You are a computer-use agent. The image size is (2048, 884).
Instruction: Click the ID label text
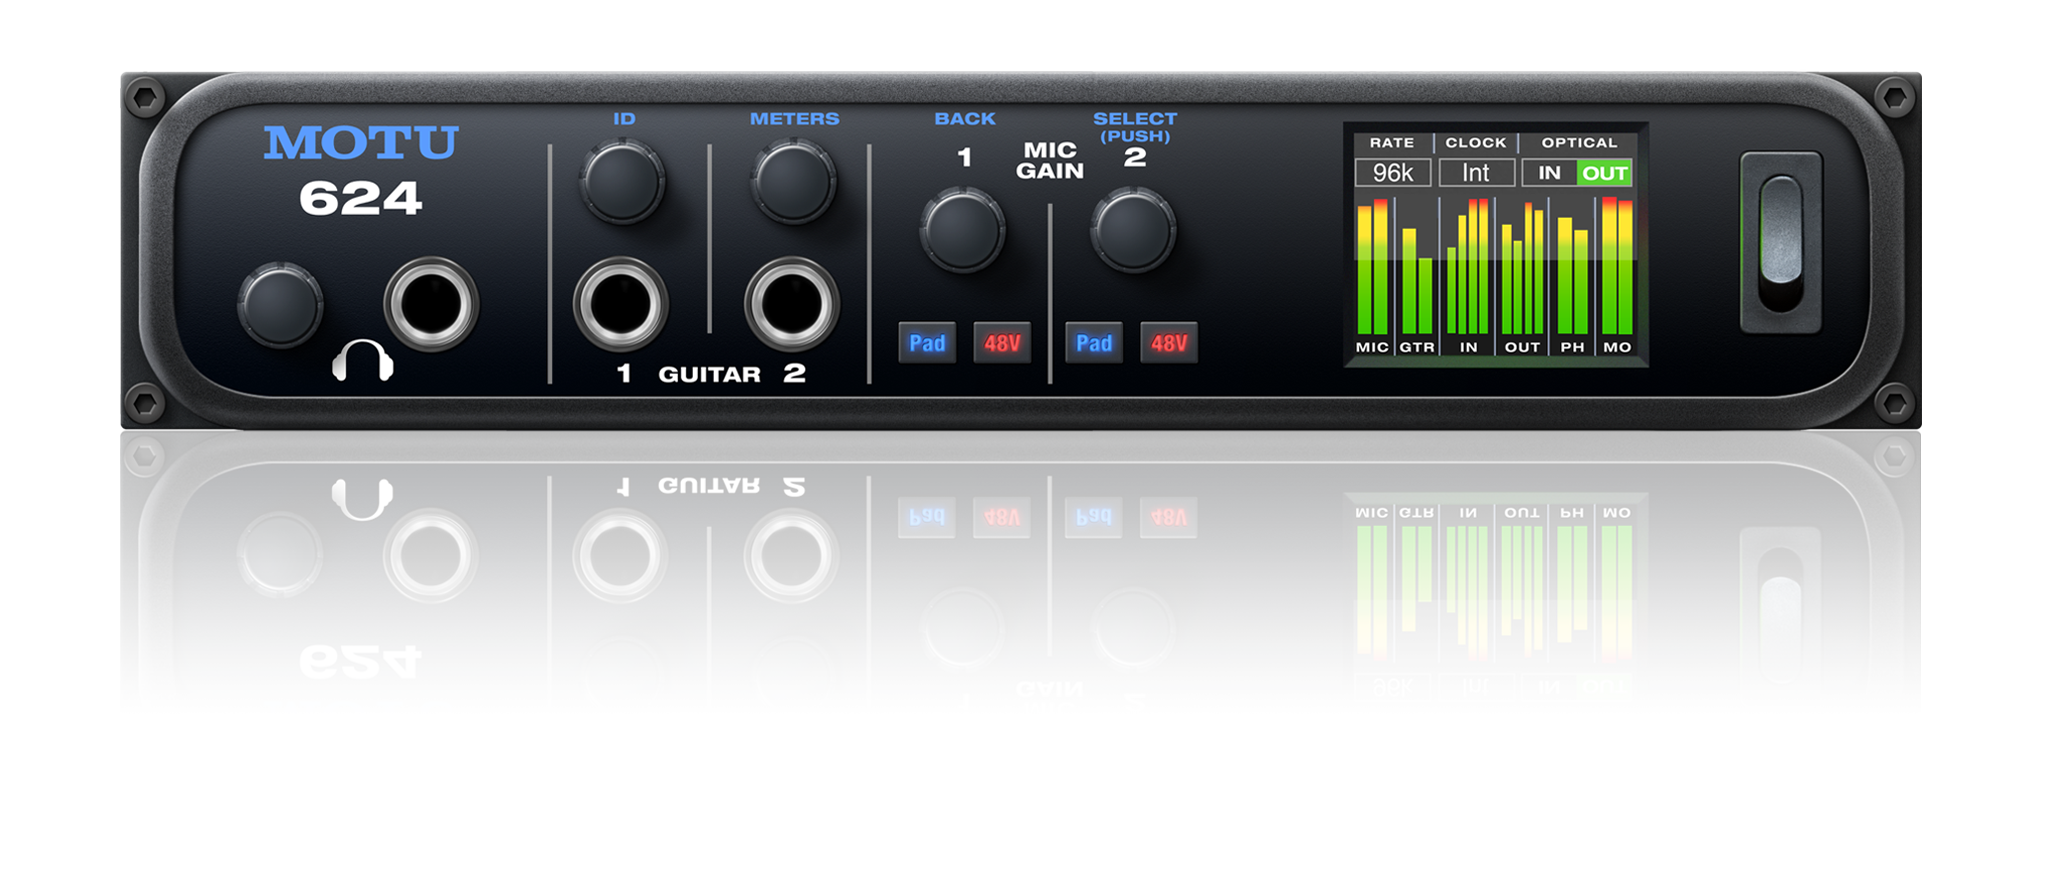pos(624,118)
